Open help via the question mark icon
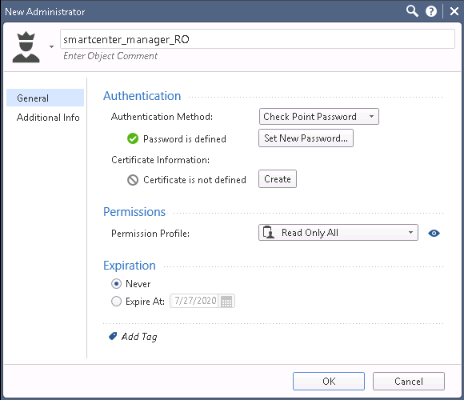464x400 pixels. 431,12
